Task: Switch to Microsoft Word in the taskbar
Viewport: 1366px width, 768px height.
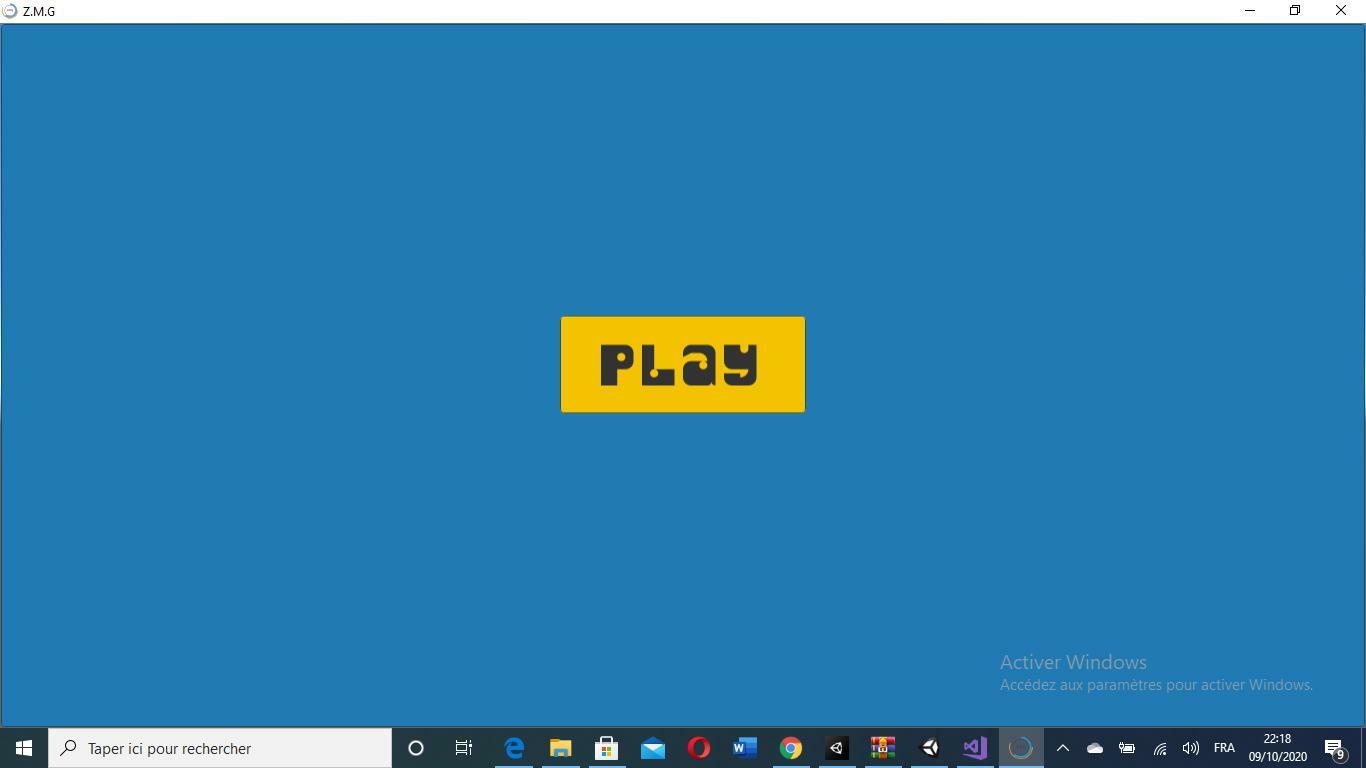Action: point(744,748)
